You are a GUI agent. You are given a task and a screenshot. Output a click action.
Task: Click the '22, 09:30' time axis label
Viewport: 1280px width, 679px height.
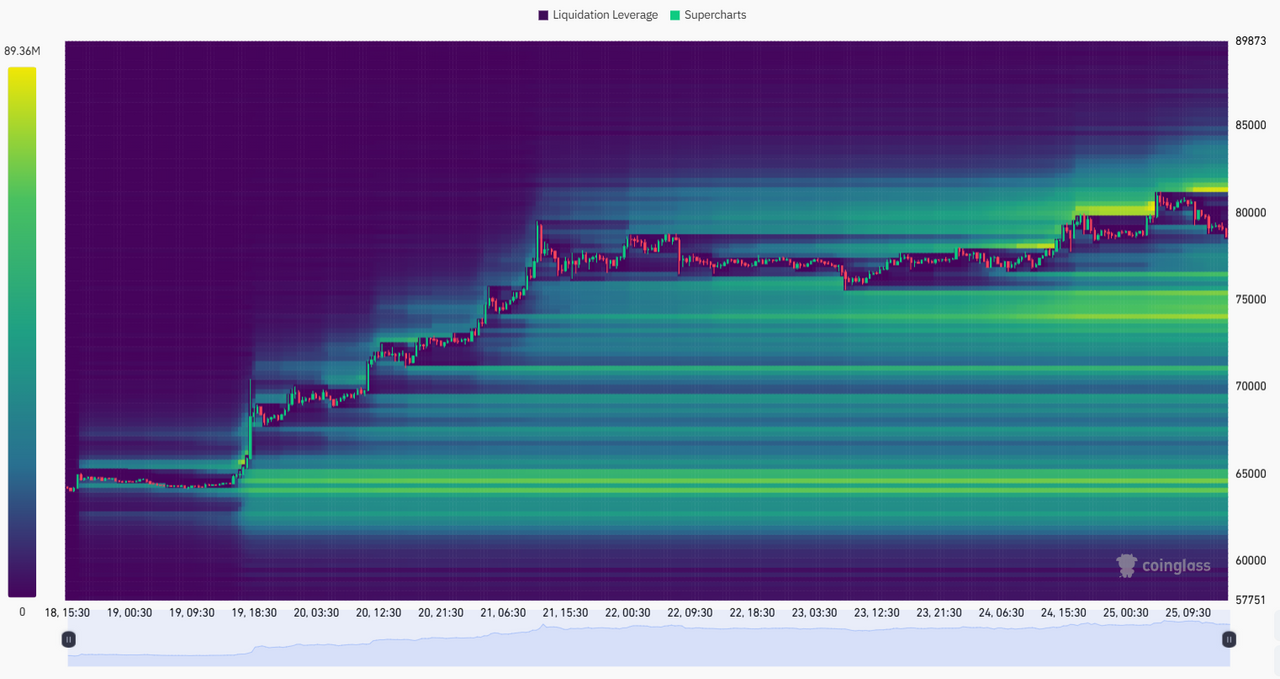pyautogui.click(x=689, y=613)
